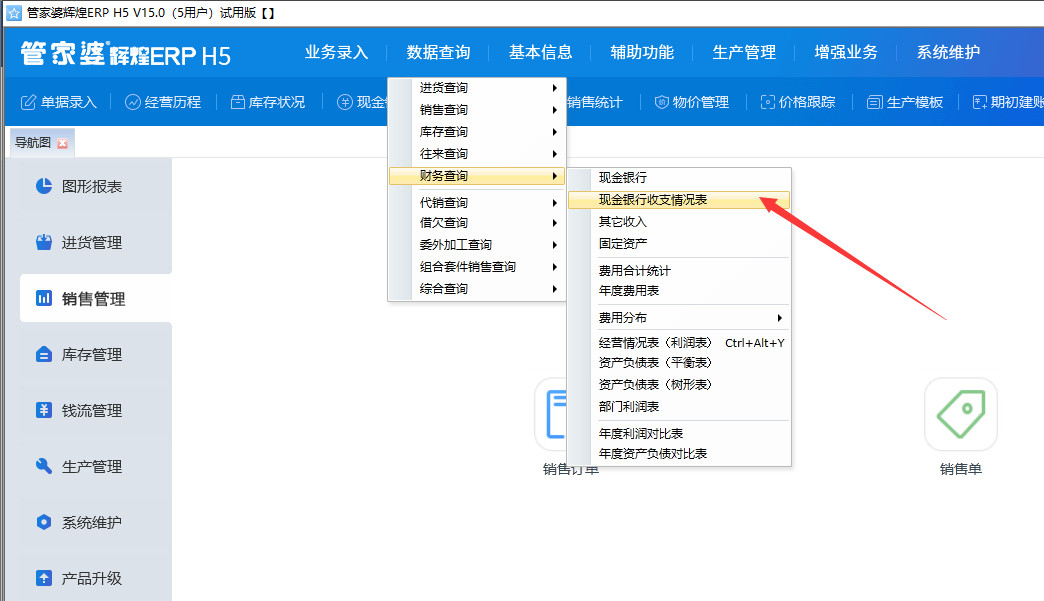Click the 钱流管理 yen icon
Screen dimensions: 1044x601
pos(44,410)
